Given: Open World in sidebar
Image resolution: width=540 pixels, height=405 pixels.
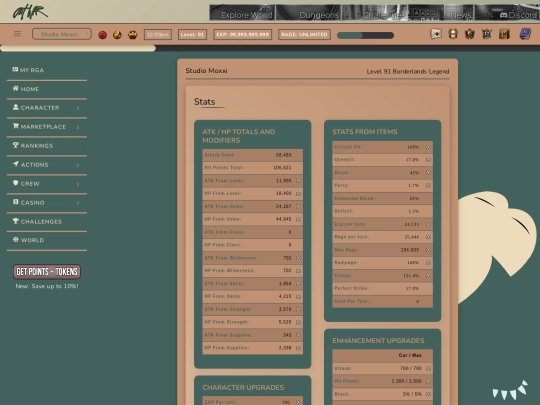Looking at the screenshot, I should tap(28, 240).
